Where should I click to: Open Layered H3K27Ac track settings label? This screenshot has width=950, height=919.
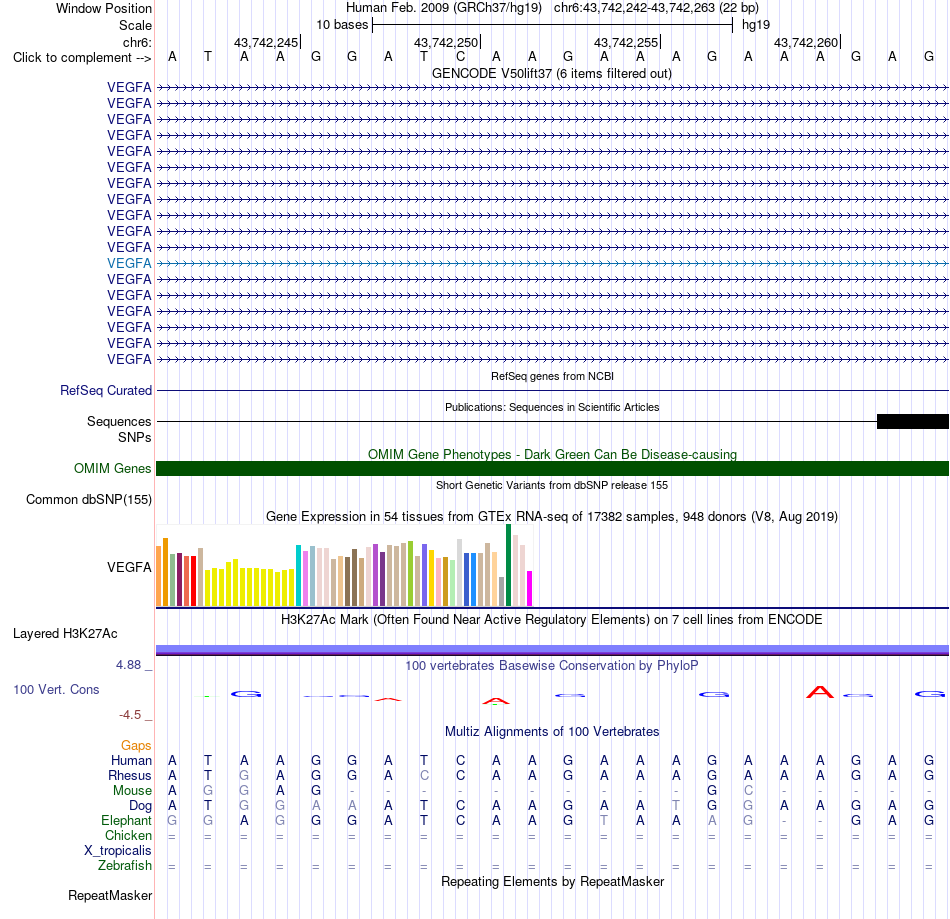(65, 634)
